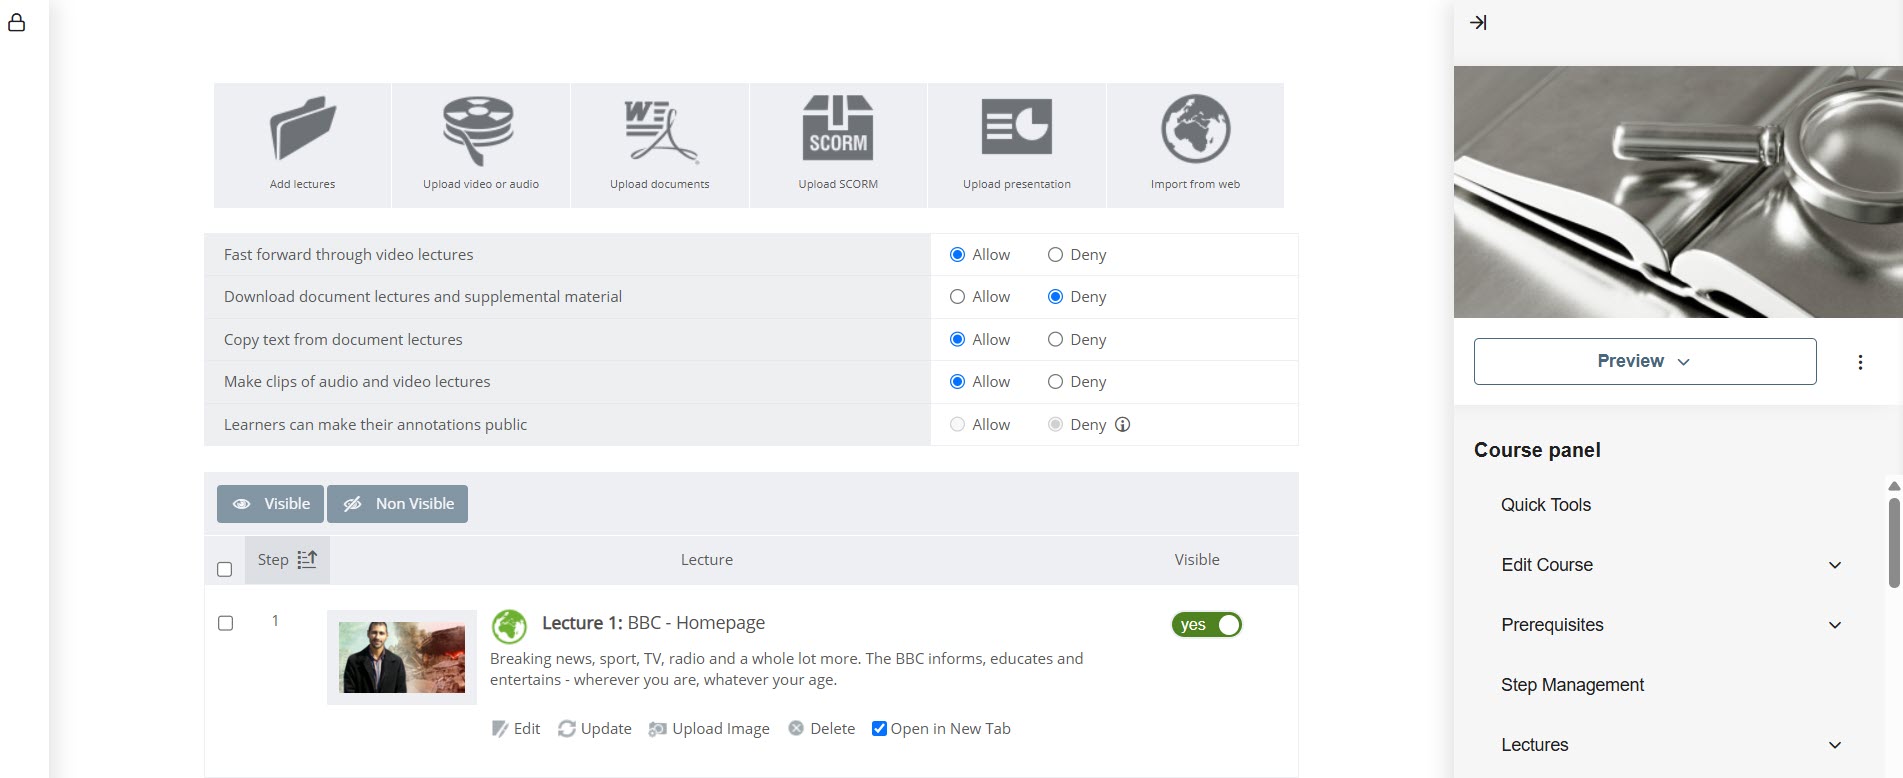Select the Upload documents icon
1903x778 pixels.
point(659,130)
